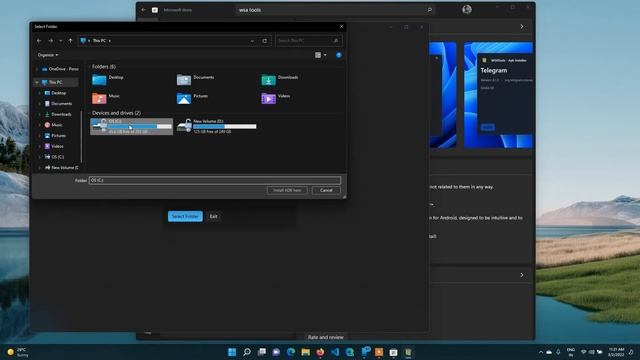Select the Music folder icon in main pane
The height and width of the screenshot is (360, 640).
99,98
